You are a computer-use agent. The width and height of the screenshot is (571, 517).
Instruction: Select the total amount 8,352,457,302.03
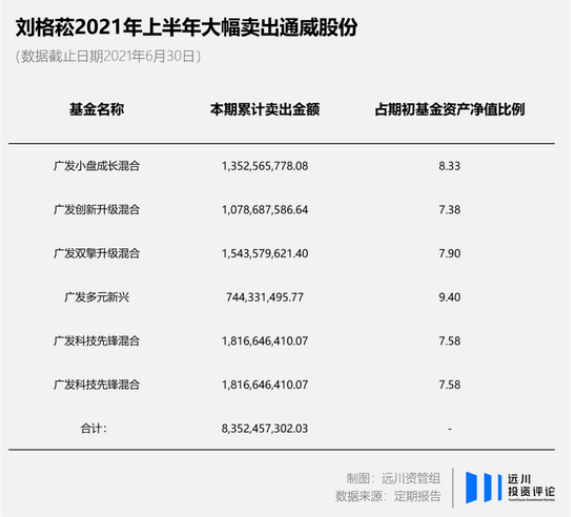tap(265, 429)
